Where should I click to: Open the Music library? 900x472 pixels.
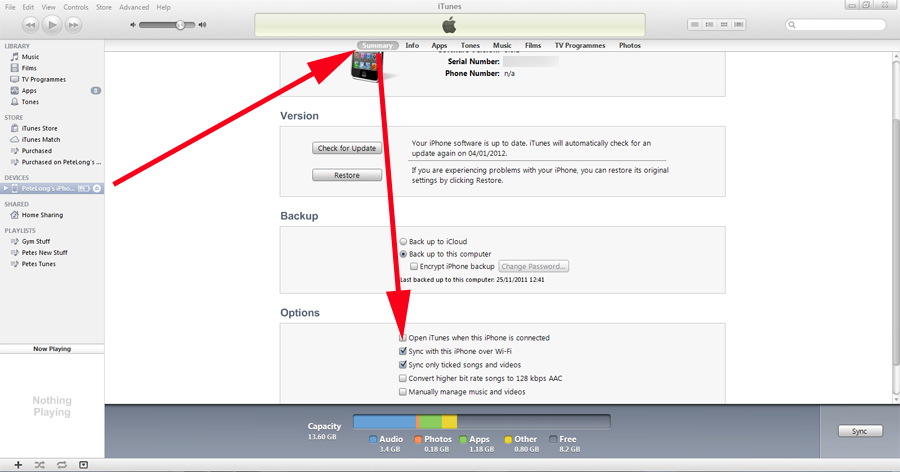pos(30,57)
